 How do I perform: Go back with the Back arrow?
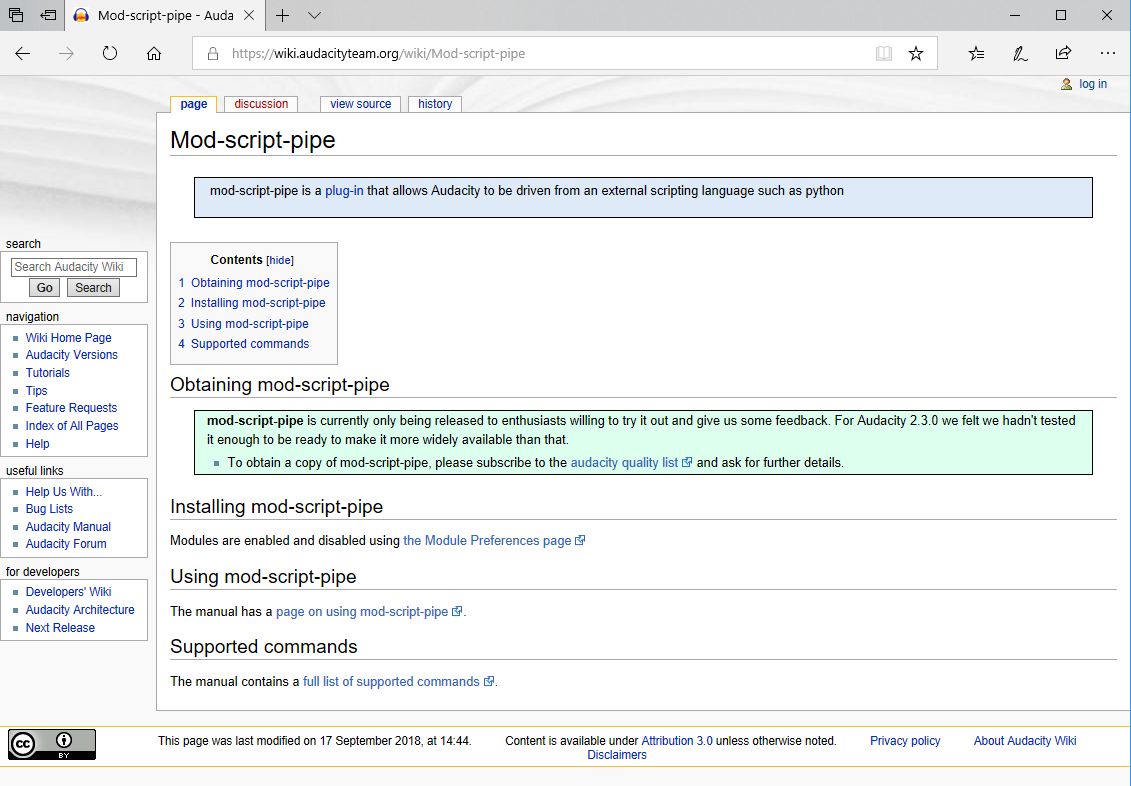23,54
